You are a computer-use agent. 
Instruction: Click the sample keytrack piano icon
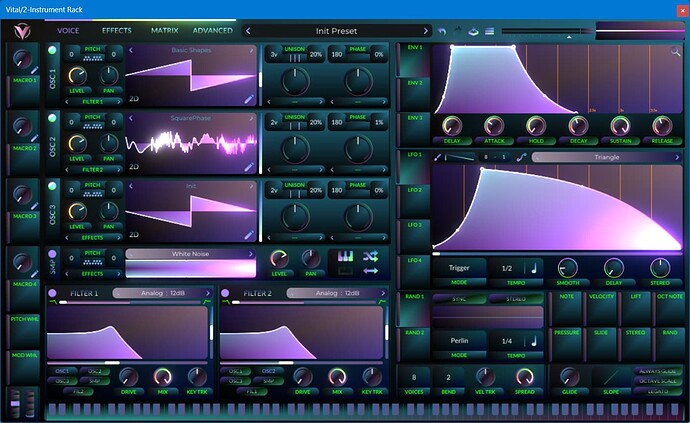tap(345, 256)
